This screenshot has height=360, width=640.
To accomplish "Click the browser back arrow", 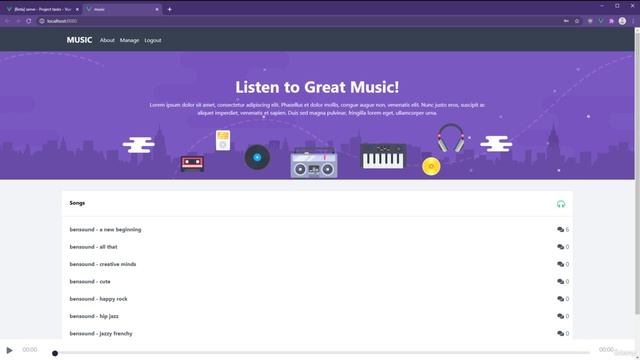I will [7, 21].
